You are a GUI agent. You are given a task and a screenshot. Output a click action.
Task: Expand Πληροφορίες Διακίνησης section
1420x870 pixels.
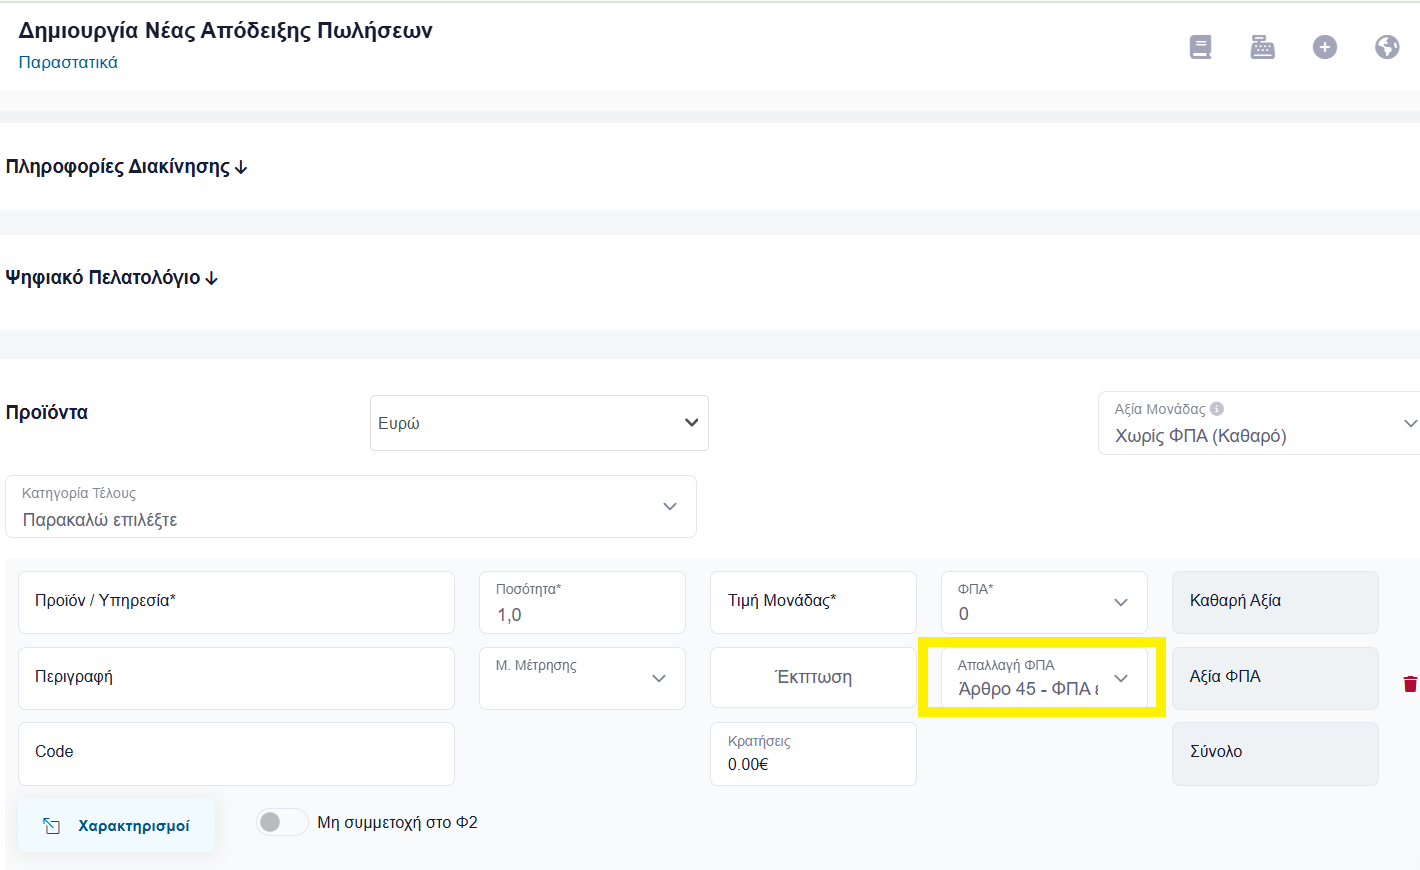(126, 167)
